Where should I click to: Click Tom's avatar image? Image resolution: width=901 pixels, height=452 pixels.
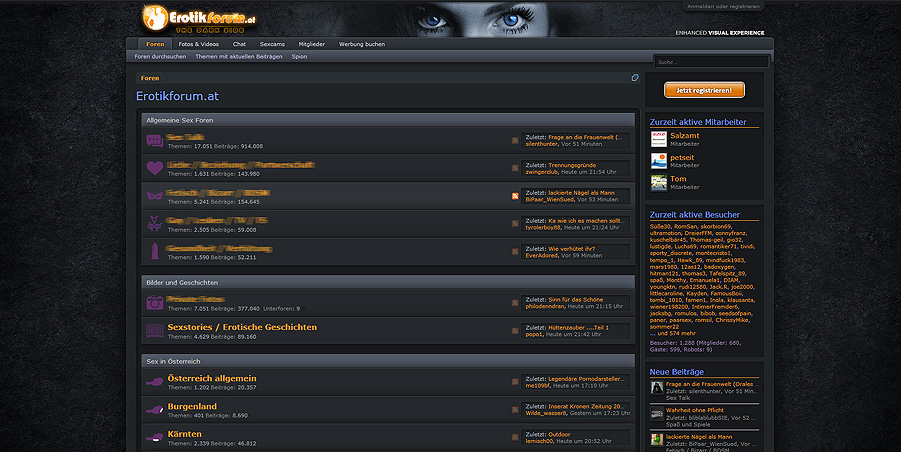click(x=659, y=183)
